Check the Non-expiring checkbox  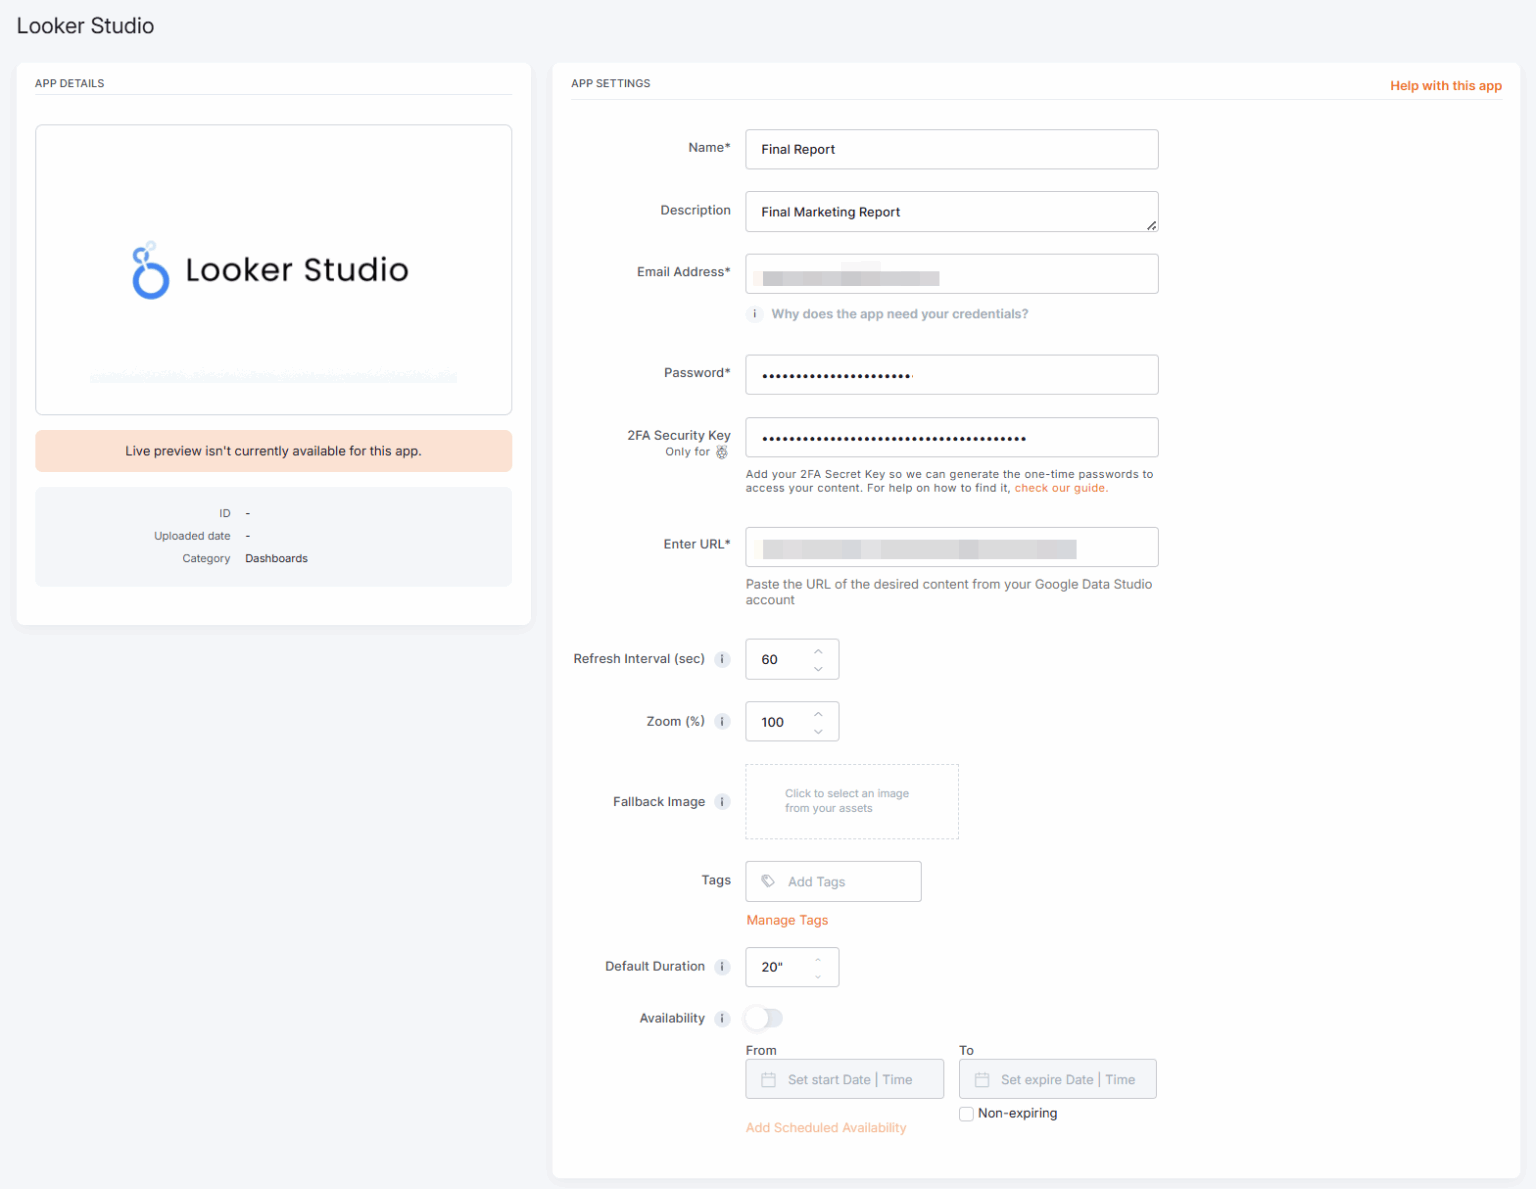pyautogui.click(x=966, y=1114)
